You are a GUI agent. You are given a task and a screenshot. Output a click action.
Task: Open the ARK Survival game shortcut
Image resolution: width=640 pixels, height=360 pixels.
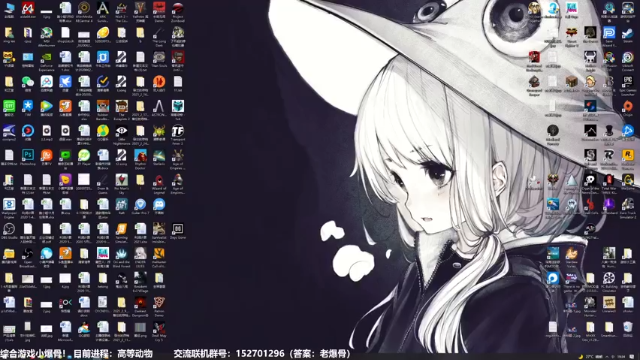(x=103, y=11)
